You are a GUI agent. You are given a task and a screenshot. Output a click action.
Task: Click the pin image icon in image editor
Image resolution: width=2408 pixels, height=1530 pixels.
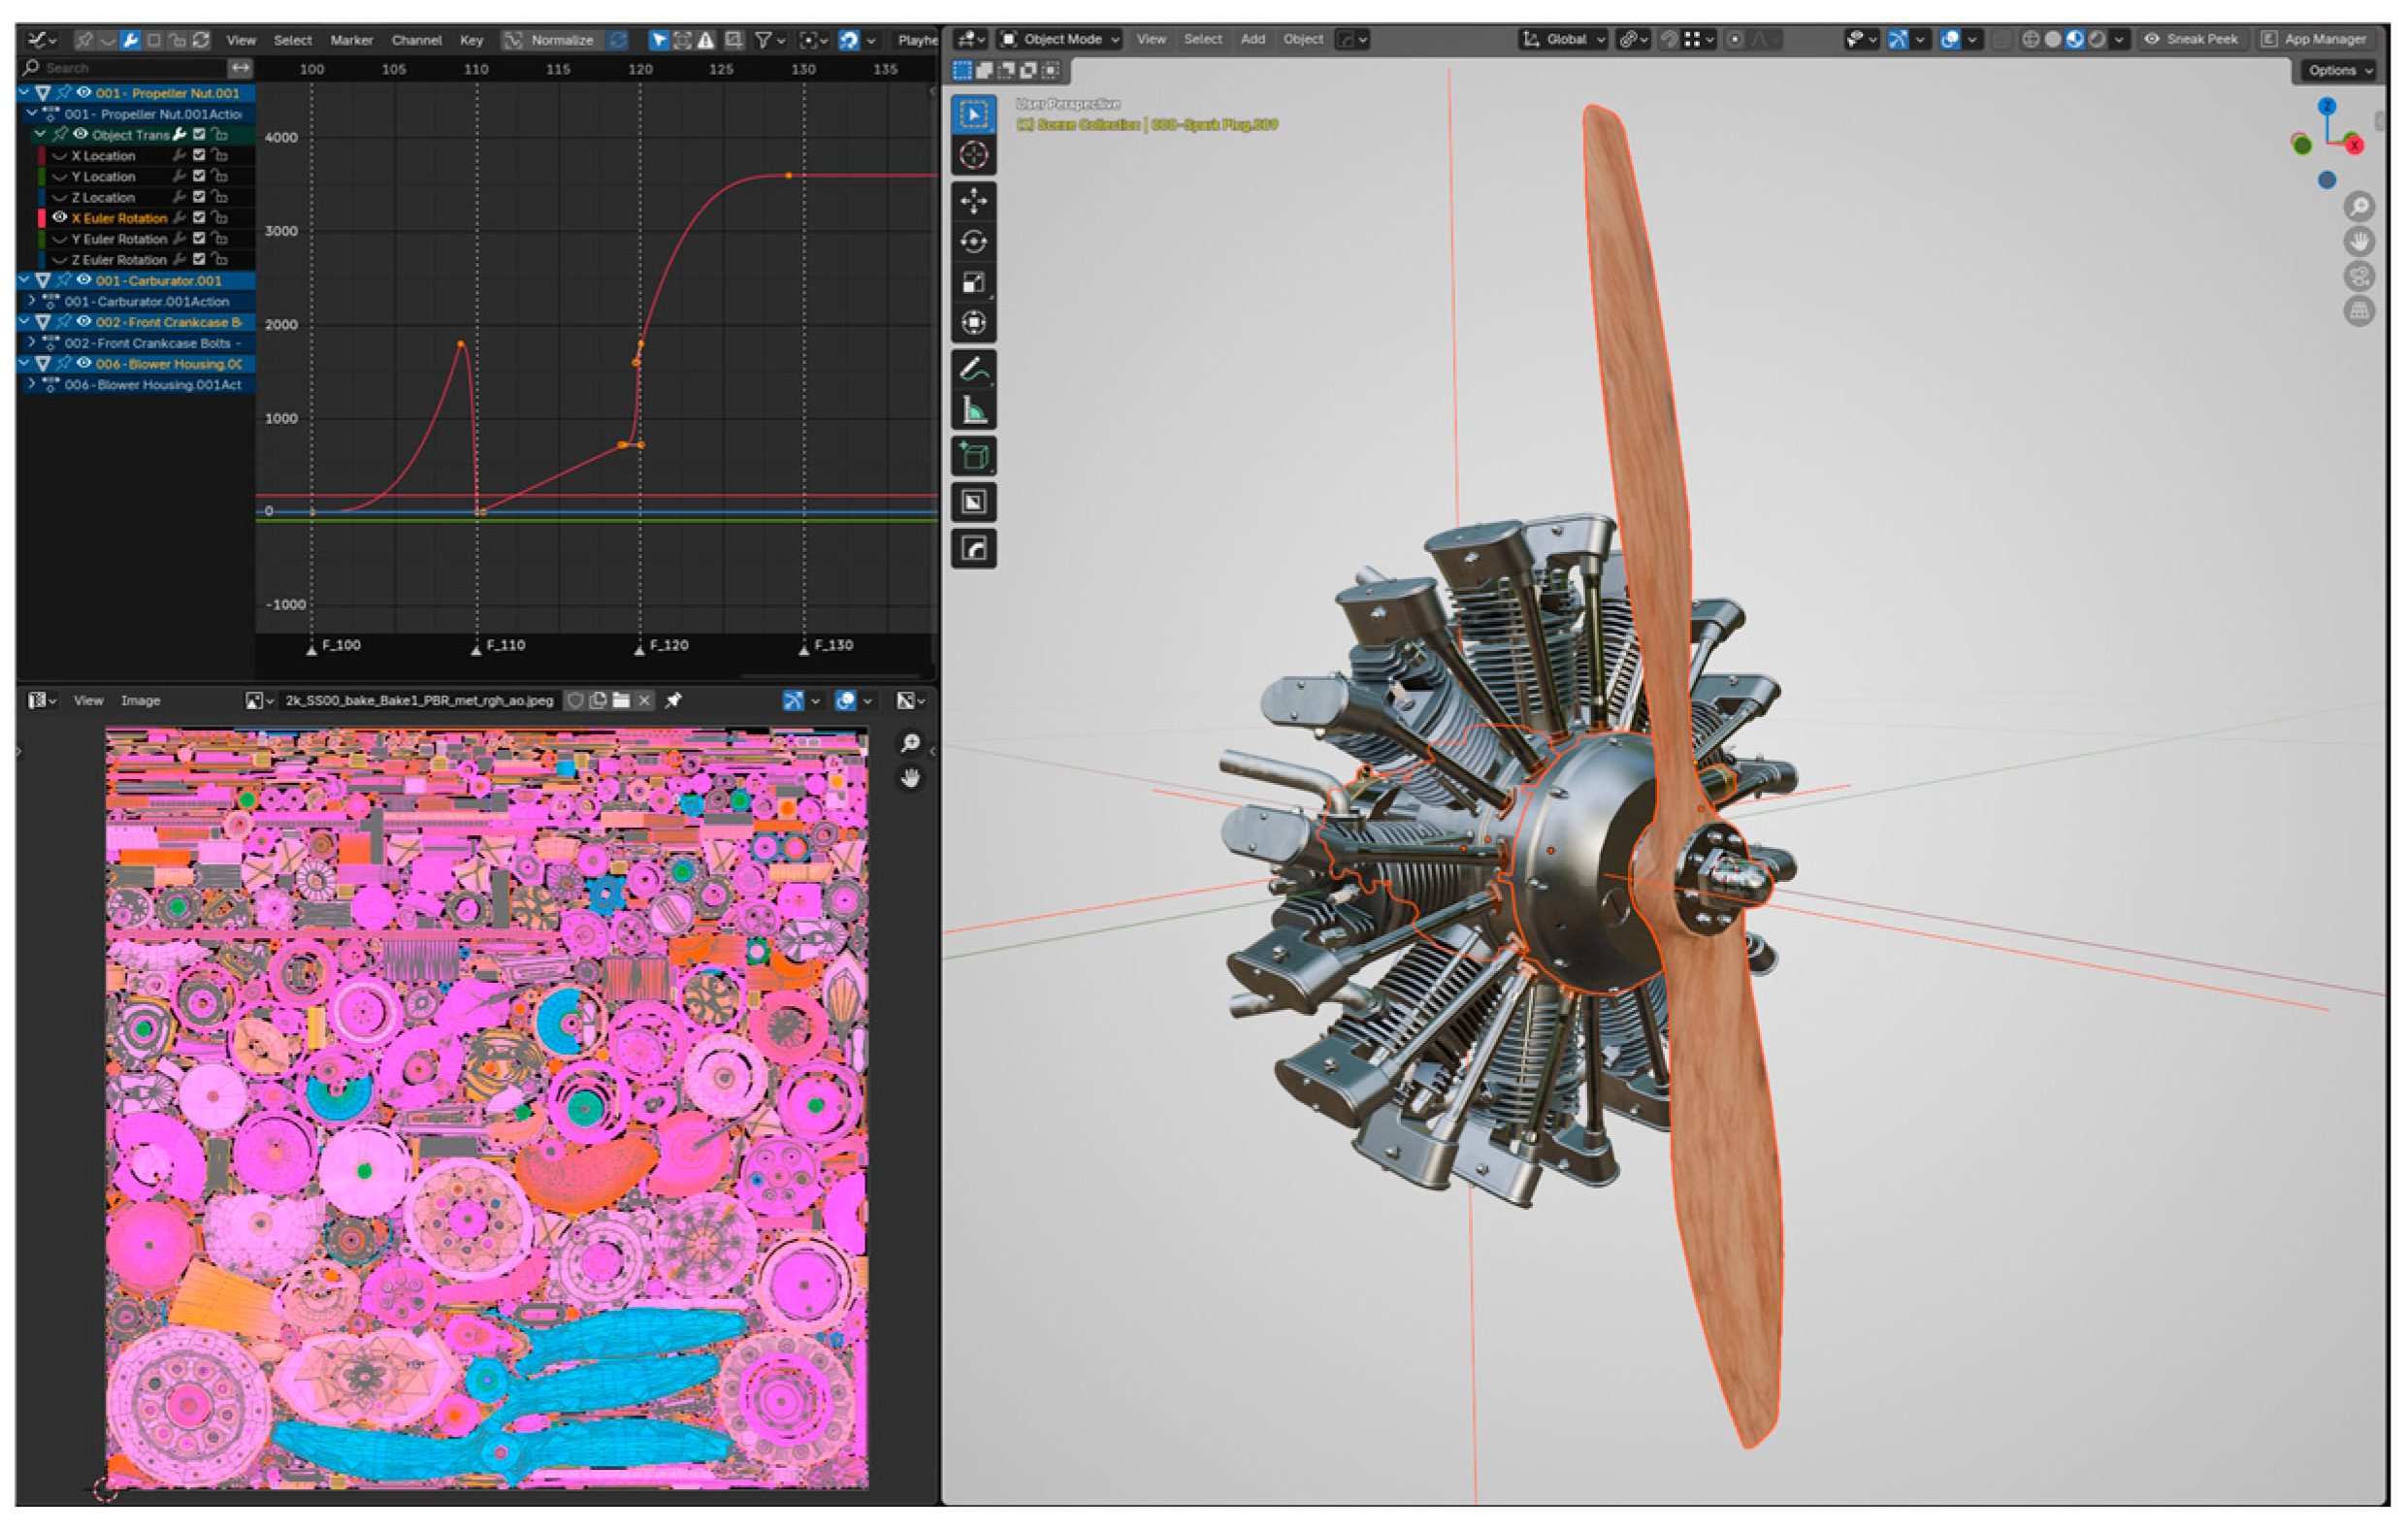click(x=674, y=701)
